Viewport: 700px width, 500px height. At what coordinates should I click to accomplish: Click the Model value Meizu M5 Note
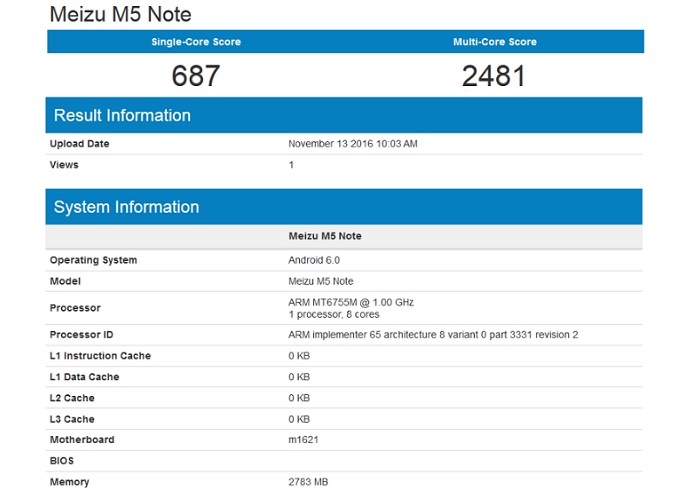(x=321, y=281)
